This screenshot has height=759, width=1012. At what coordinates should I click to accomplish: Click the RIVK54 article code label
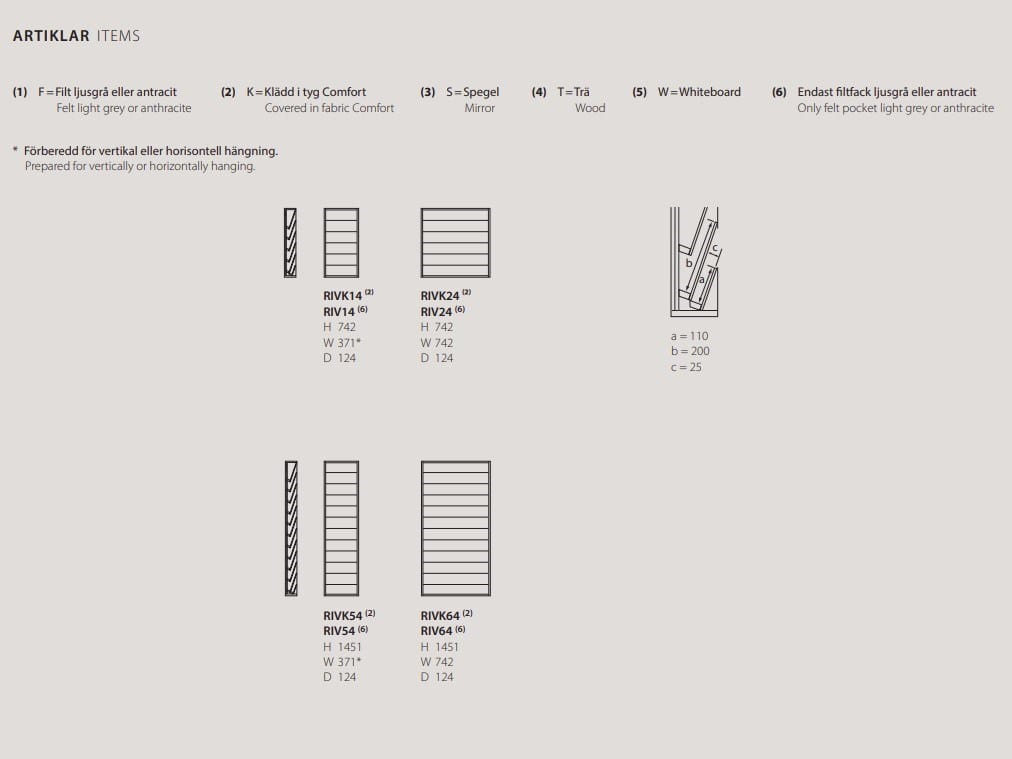(343, 616)
